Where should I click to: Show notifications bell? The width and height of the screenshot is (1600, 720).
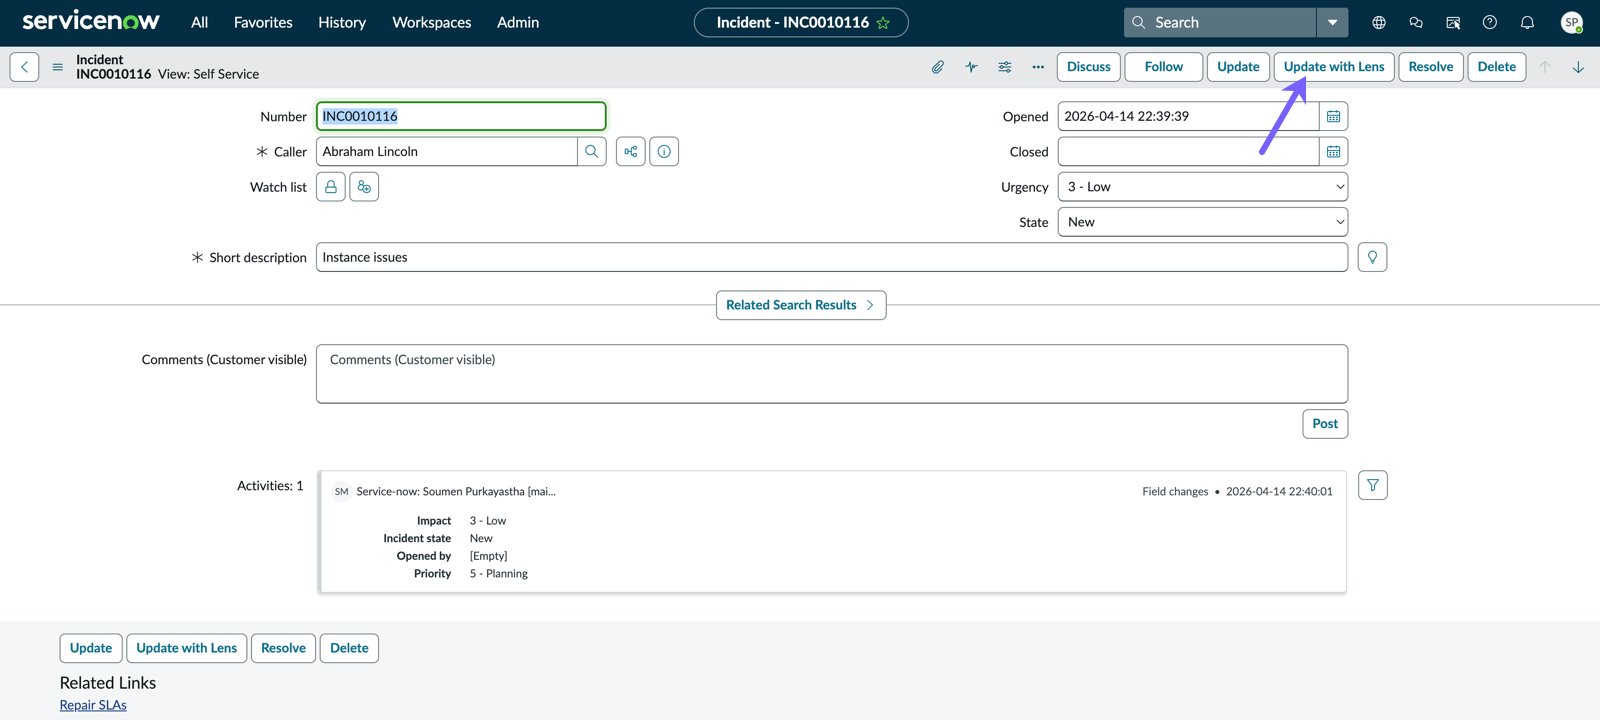pos(1527,22)
